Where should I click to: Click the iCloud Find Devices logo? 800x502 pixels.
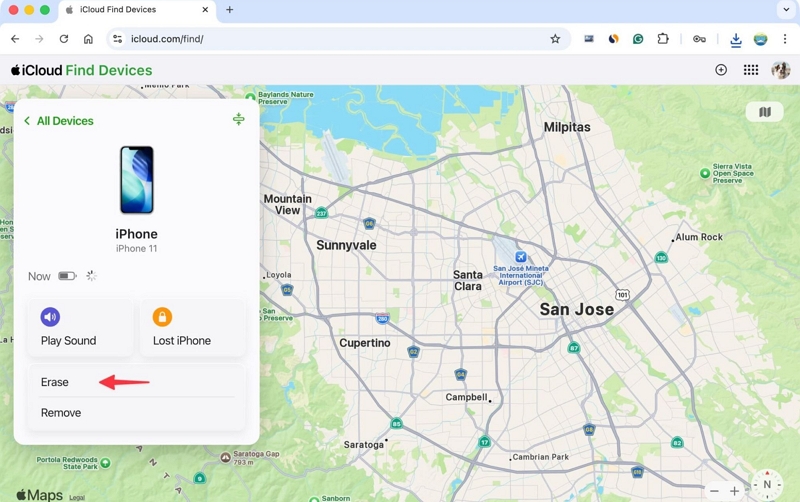(82, 70)
